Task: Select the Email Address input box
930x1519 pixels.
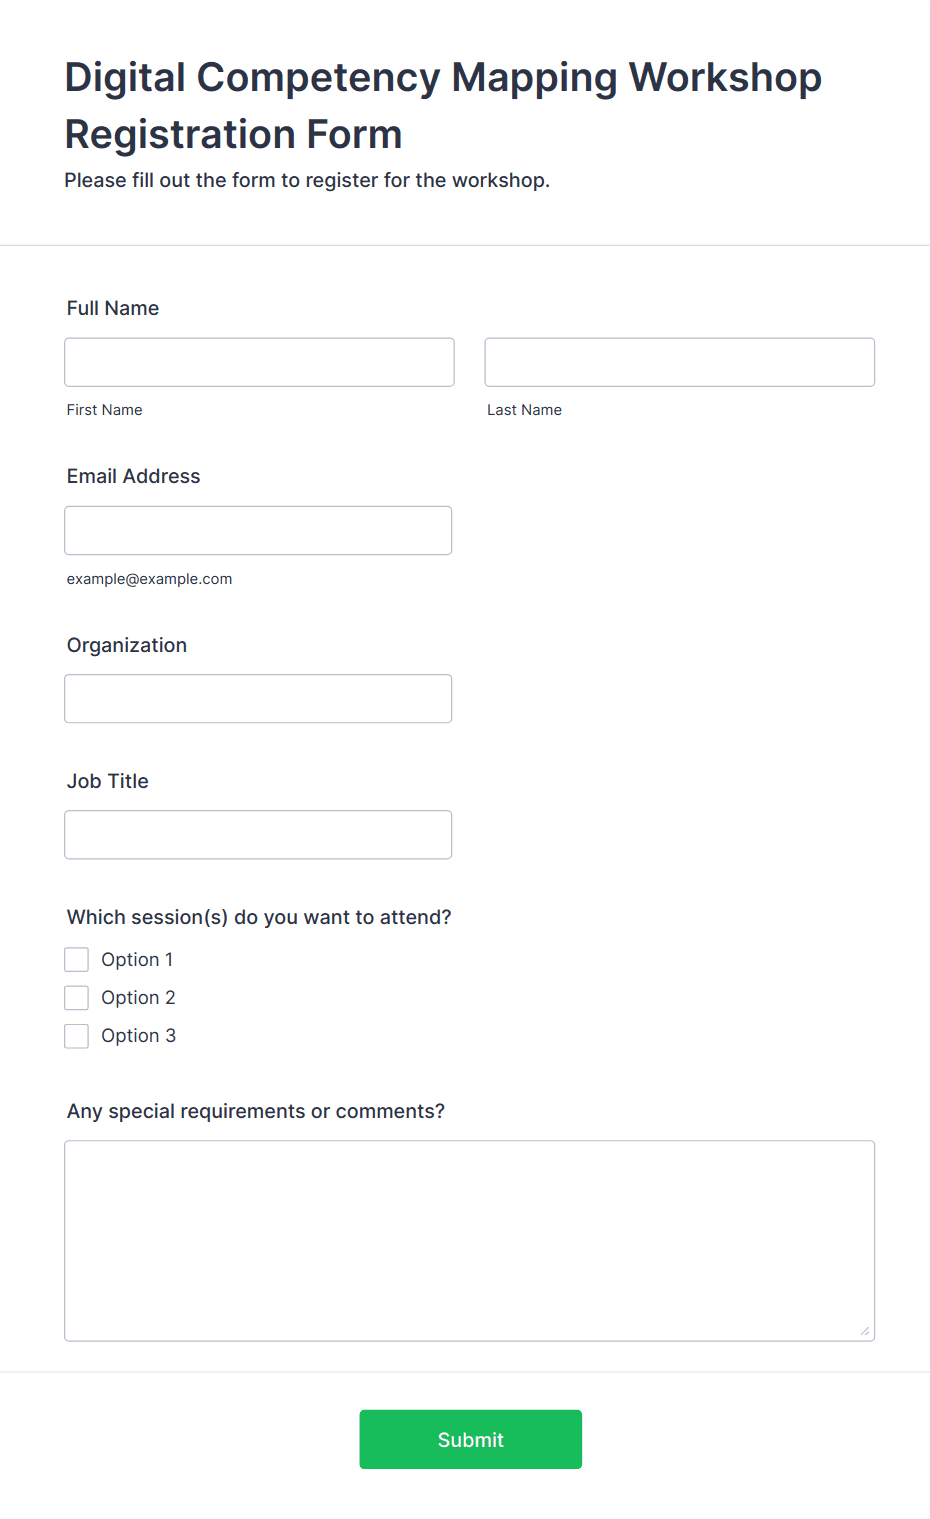Action: tap(258, 530)
